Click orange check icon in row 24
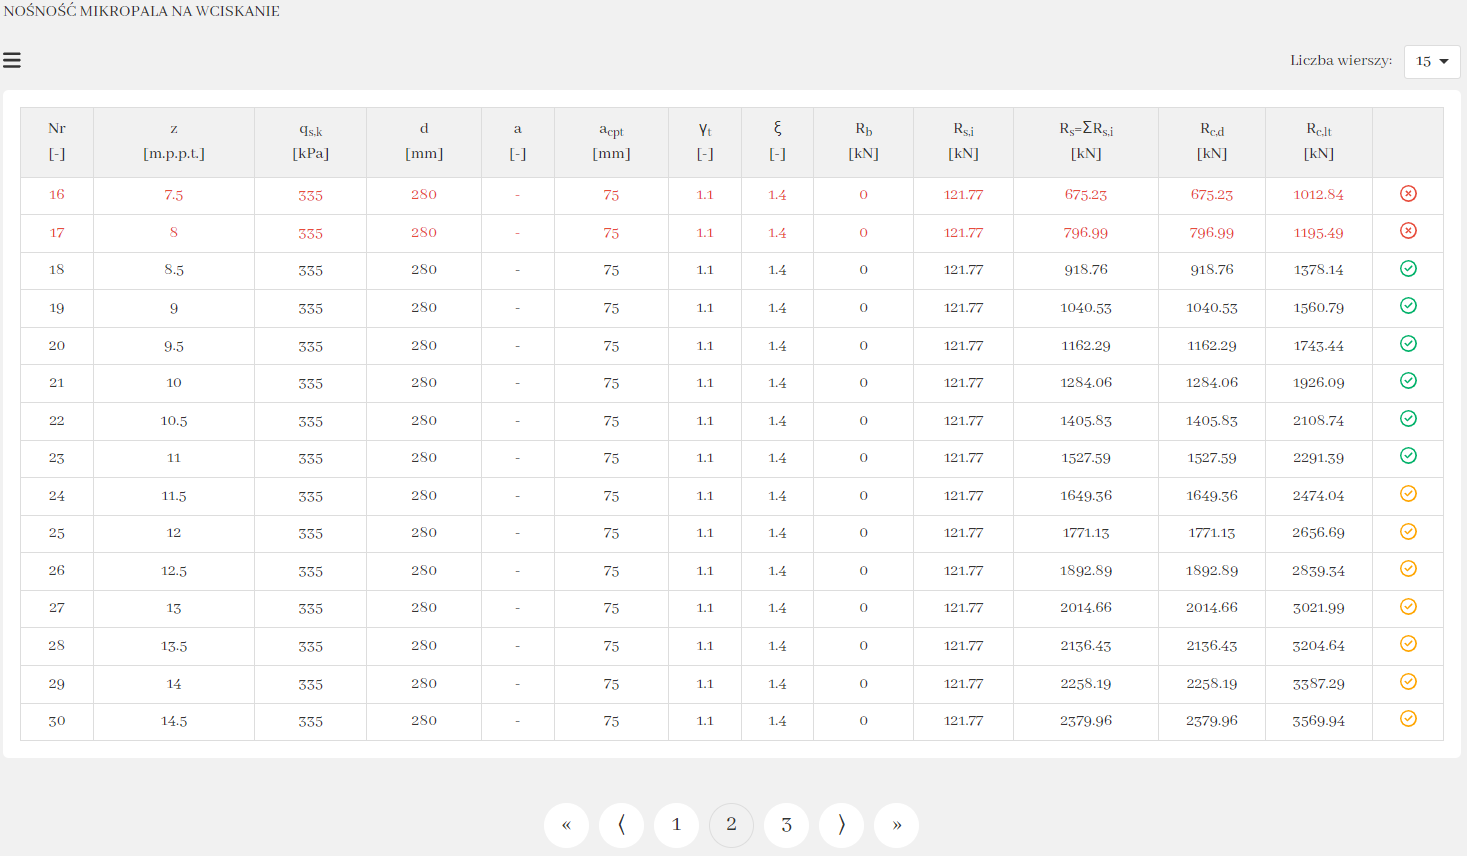Viewport: 1467px width, 856px height. tap(1408, 494)
